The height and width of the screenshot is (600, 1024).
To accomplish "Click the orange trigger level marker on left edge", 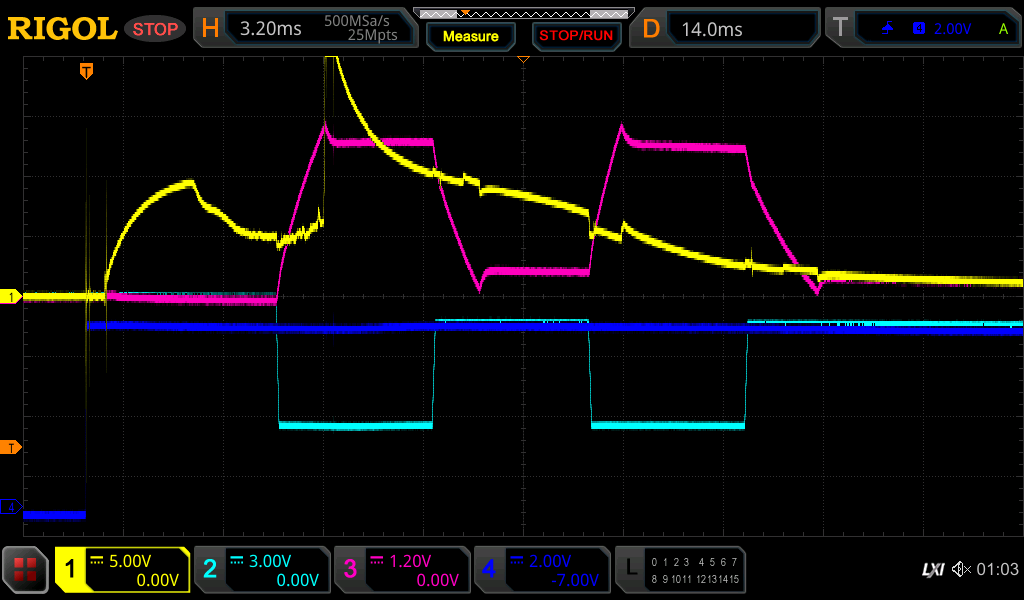I will point(11,446).
